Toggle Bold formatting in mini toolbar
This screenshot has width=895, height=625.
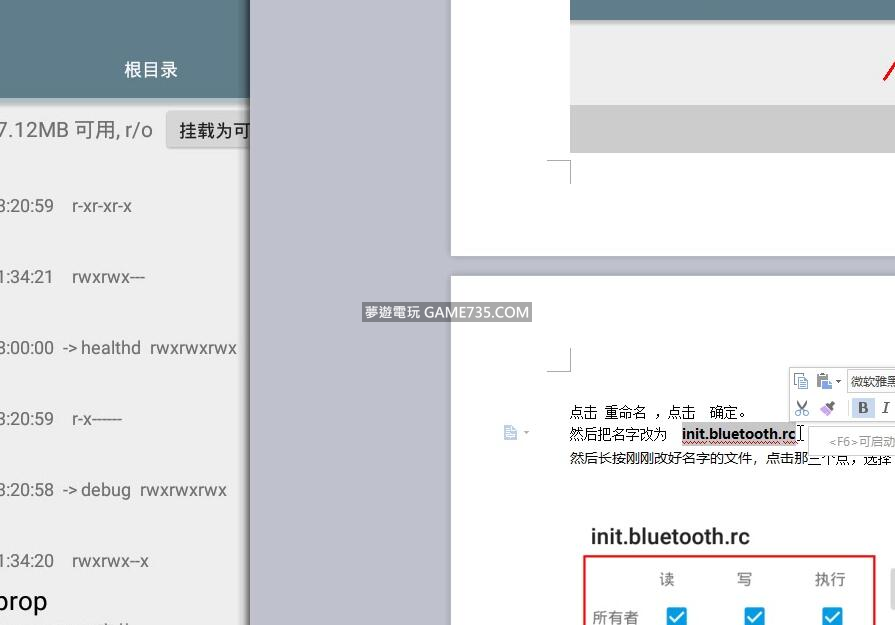(x=863, y=408)
